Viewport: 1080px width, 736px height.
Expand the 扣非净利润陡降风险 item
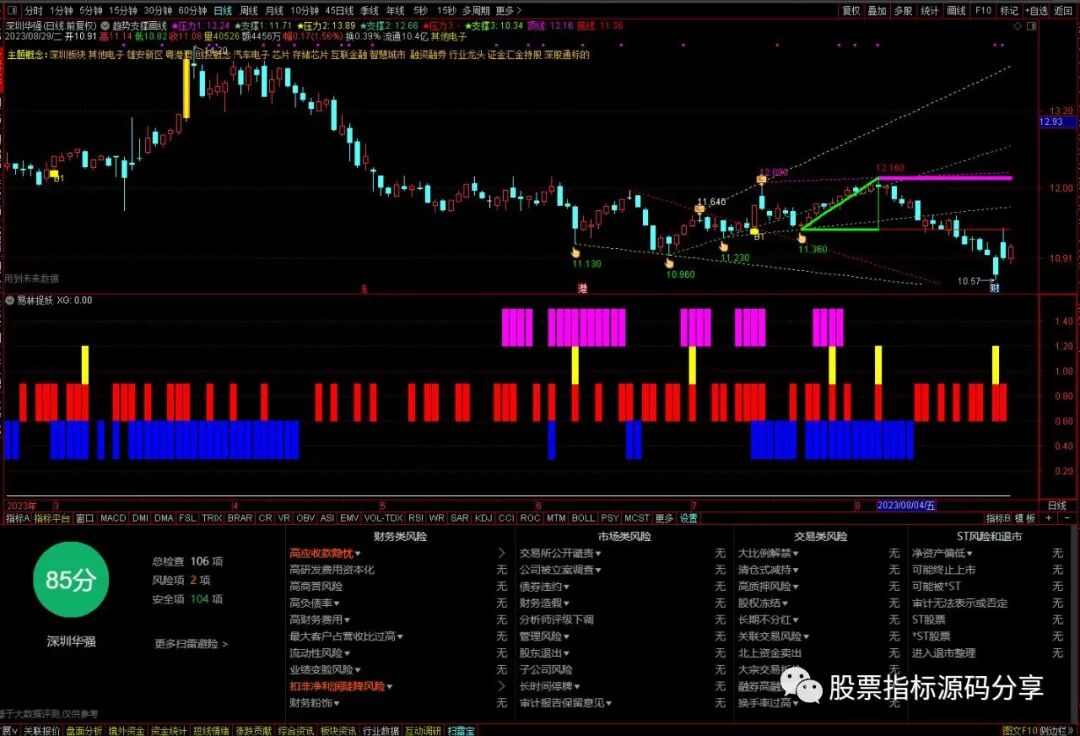point(341,686)
